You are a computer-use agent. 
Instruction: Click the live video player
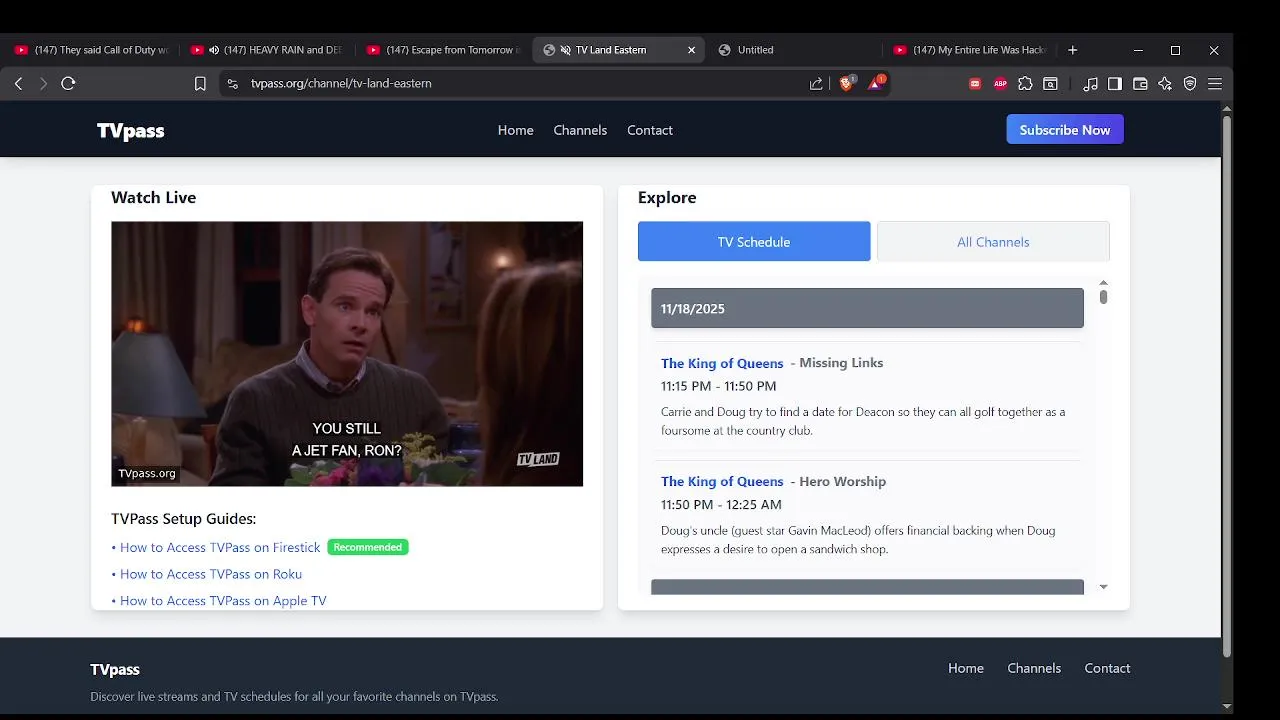pos(347,354)
